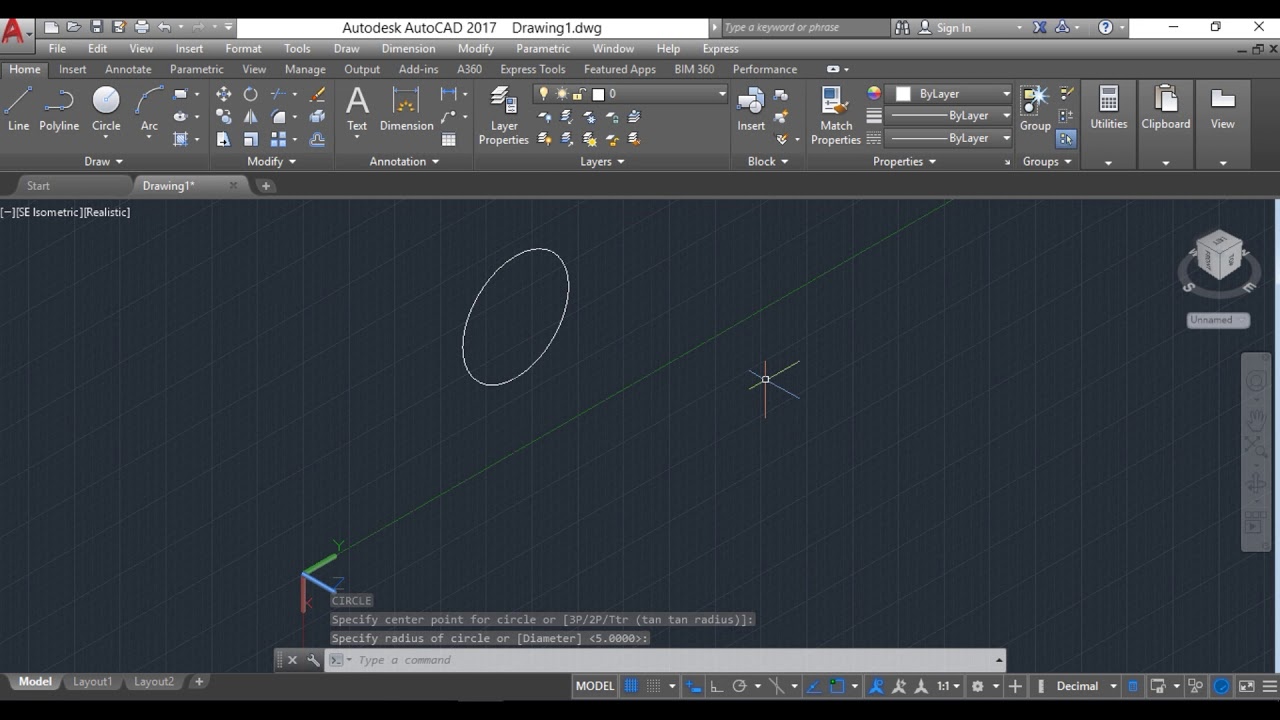Open the Format menu

[243, 48]
